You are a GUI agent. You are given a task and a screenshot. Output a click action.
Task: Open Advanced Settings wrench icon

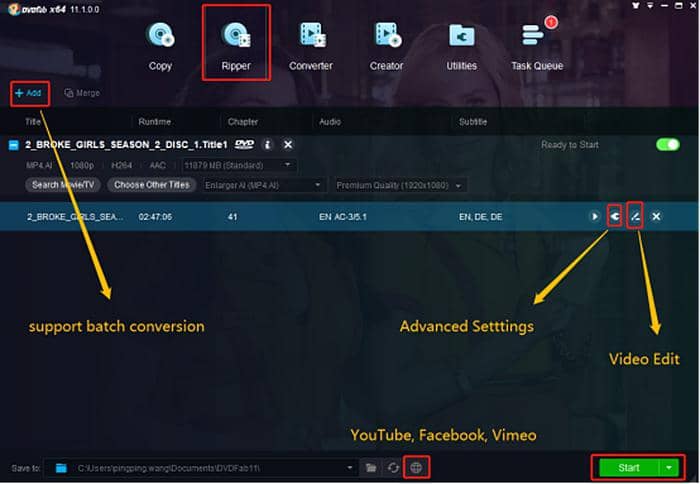click(615, 216)
